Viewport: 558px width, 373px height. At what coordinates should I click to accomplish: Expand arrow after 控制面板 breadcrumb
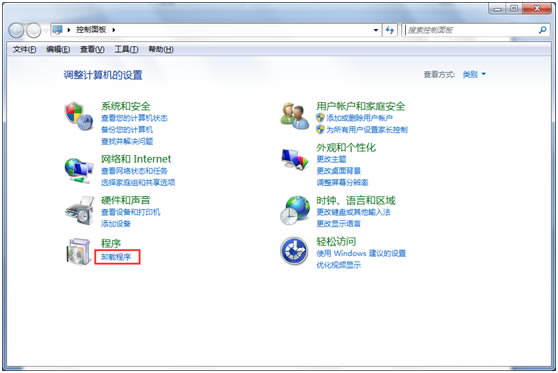114,30
